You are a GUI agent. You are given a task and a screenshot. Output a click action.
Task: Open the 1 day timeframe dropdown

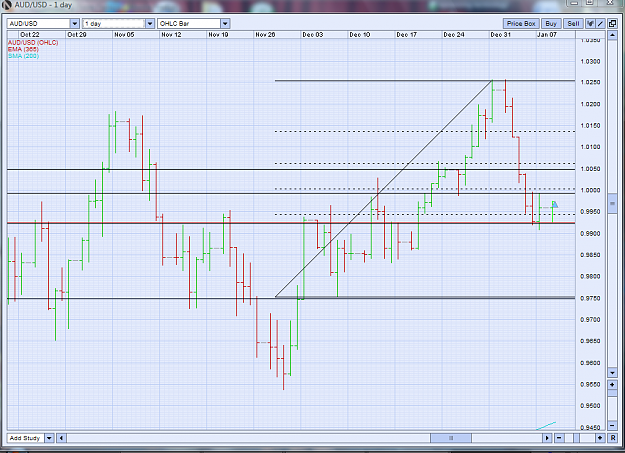[118, 24]
